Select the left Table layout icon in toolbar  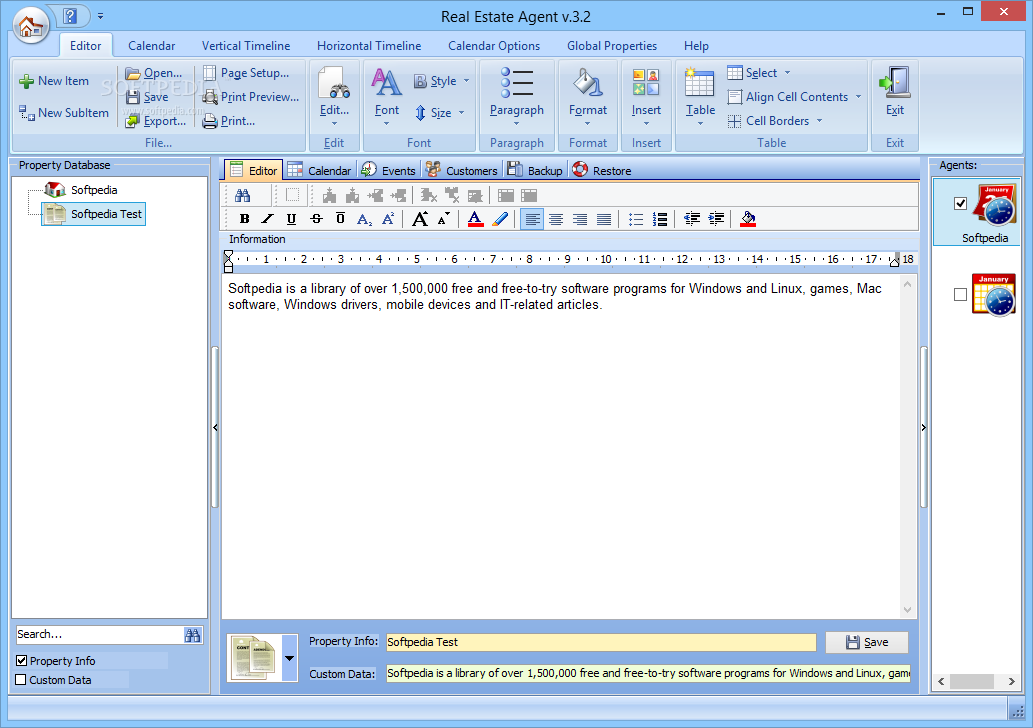click(506, 195)
